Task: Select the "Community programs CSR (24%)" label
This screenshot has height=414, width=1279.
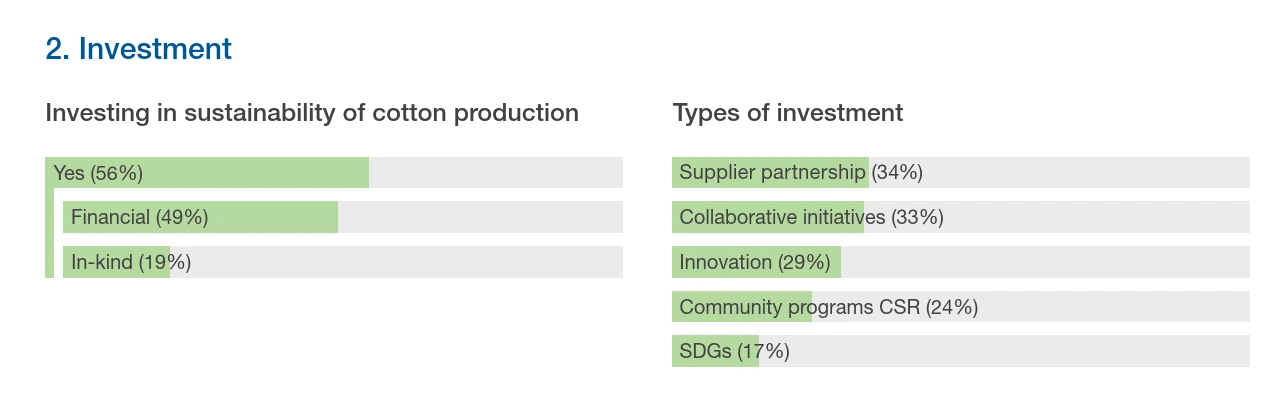Action: [828, 307]
